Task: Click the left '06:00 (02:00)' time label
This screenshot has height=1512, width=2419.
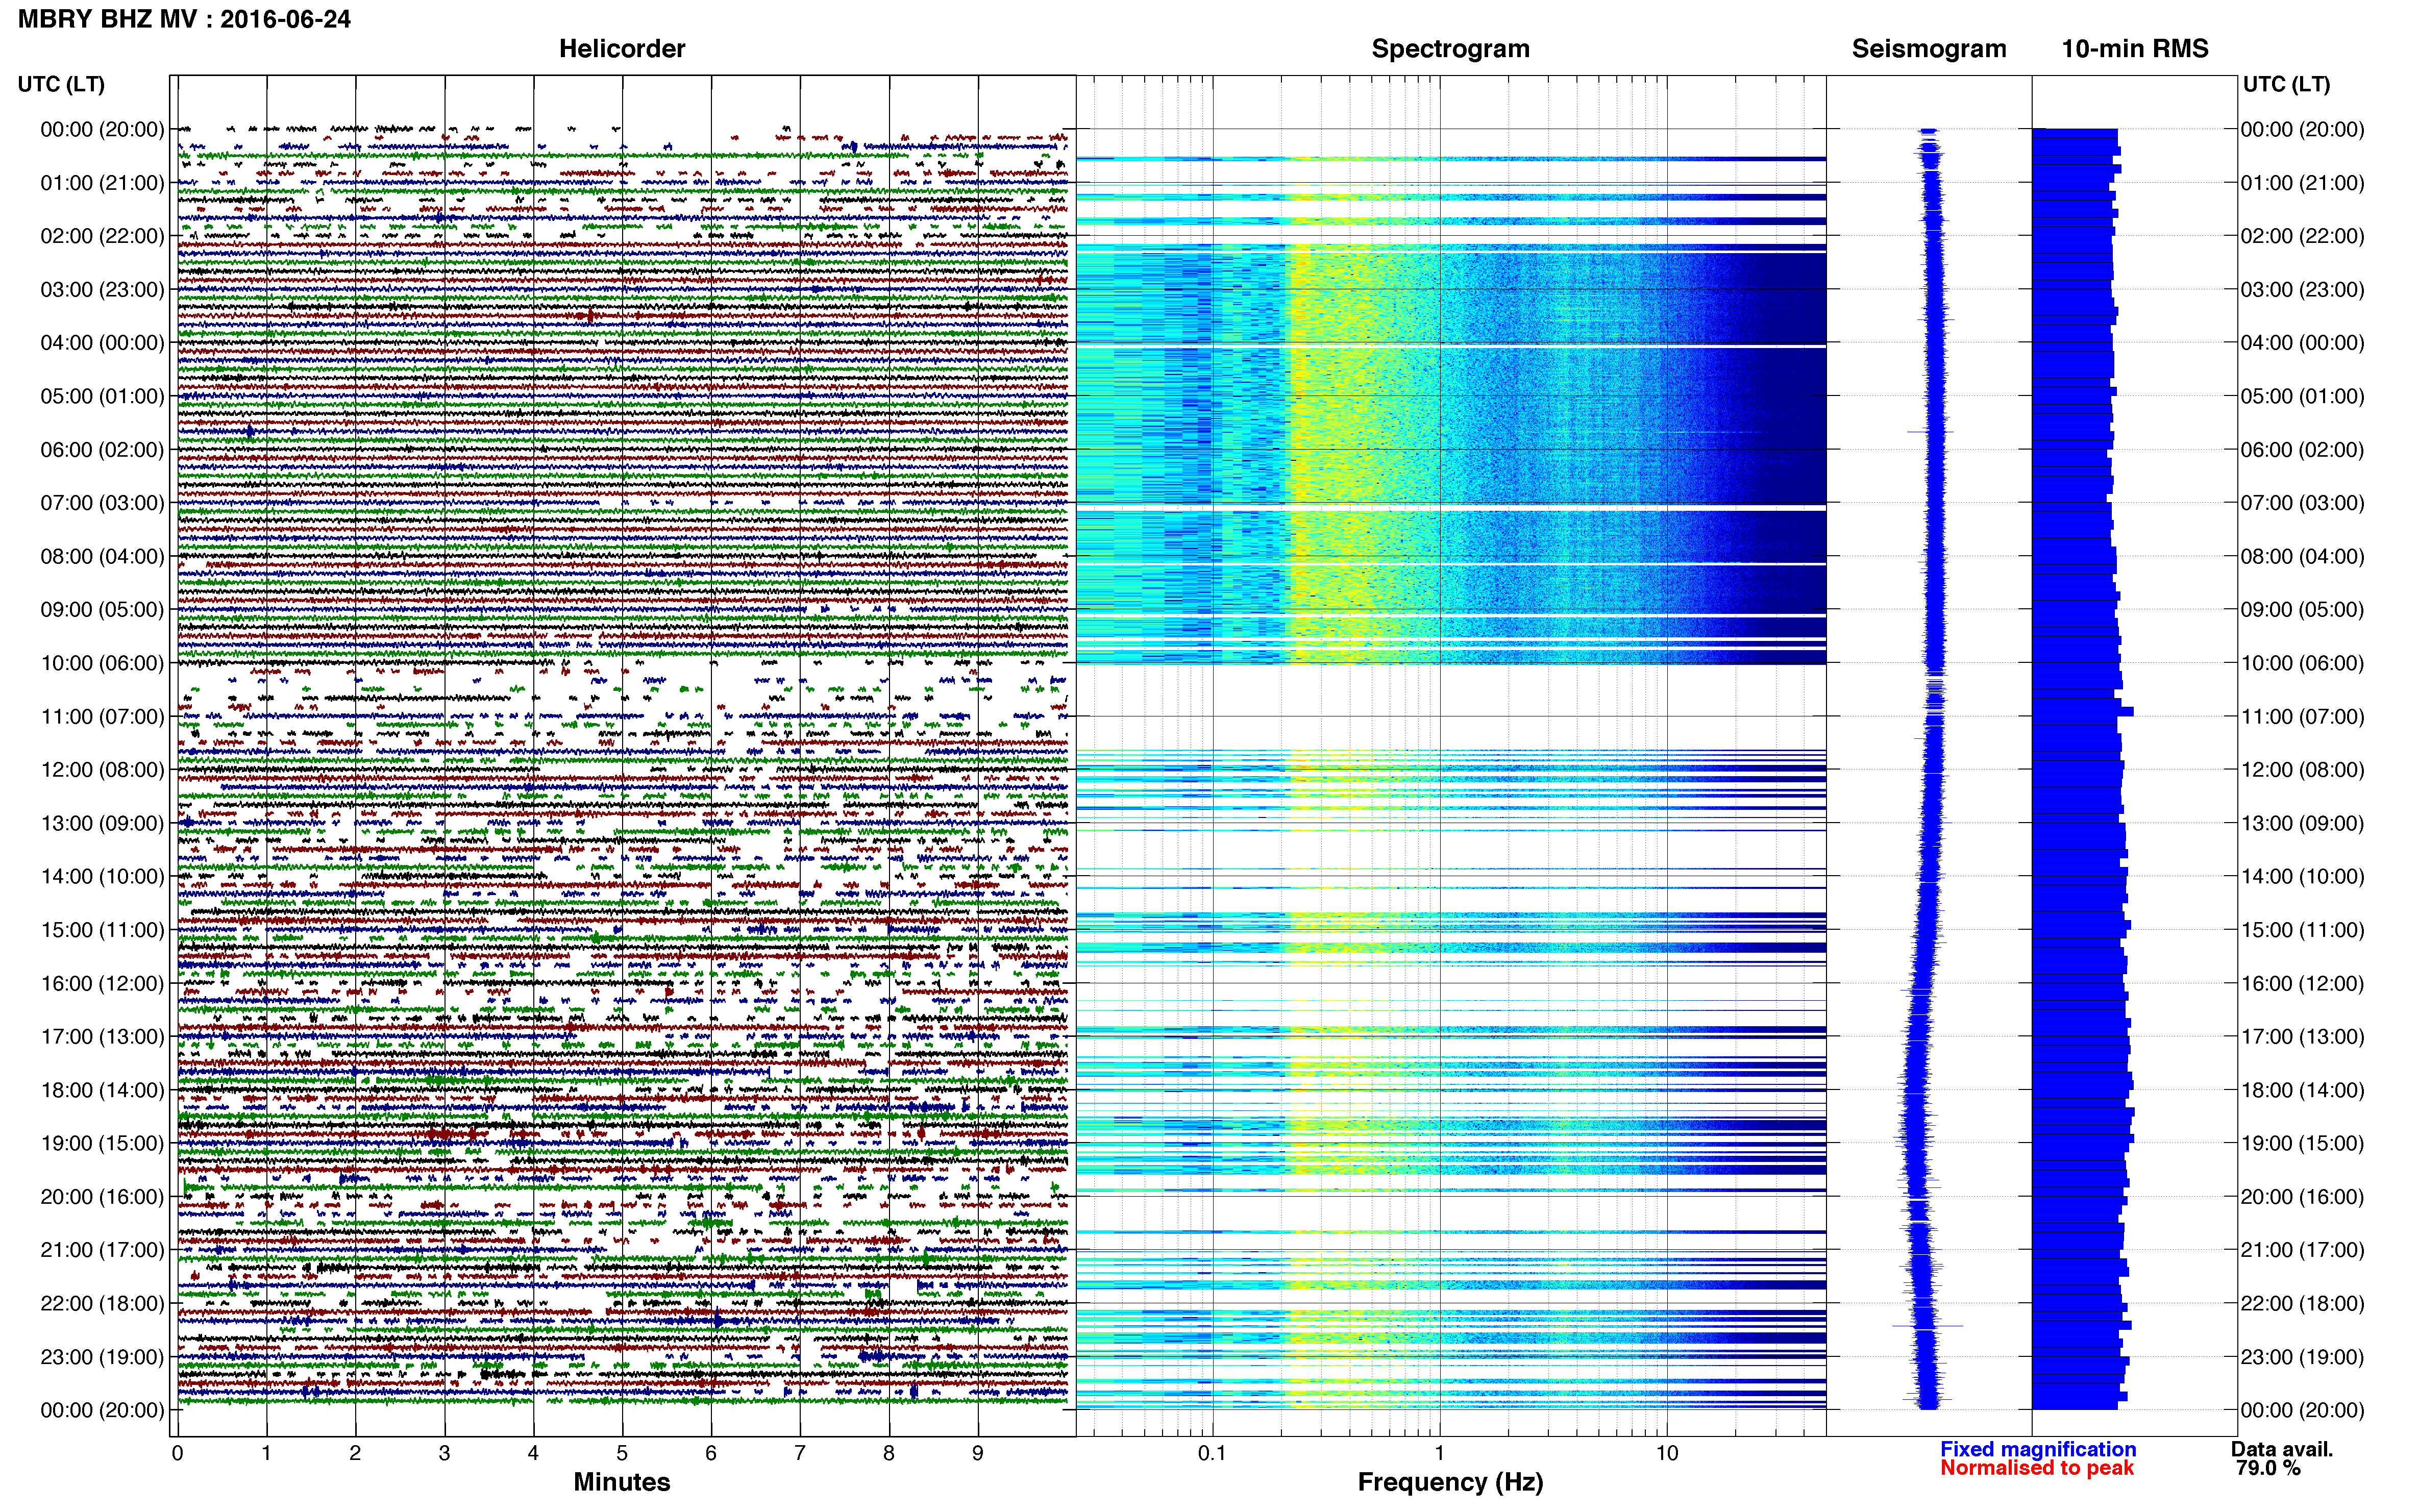Action: coord(102,450)
